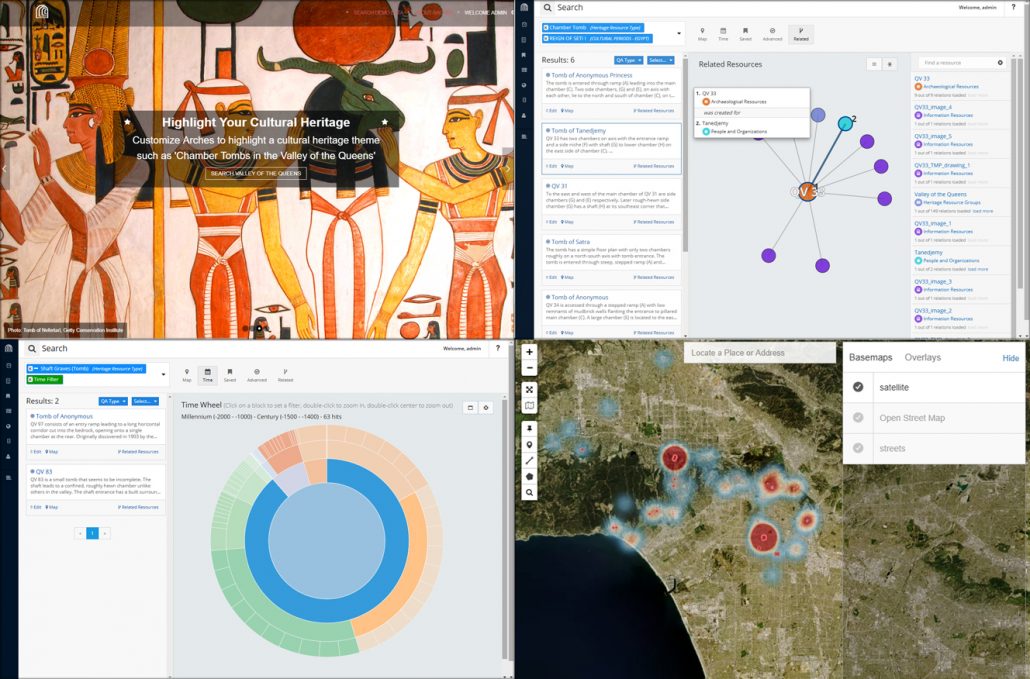Click the light blue center of Time Wheel
The width and height of the screenshot is (1030, 679).
pos(326,540)
